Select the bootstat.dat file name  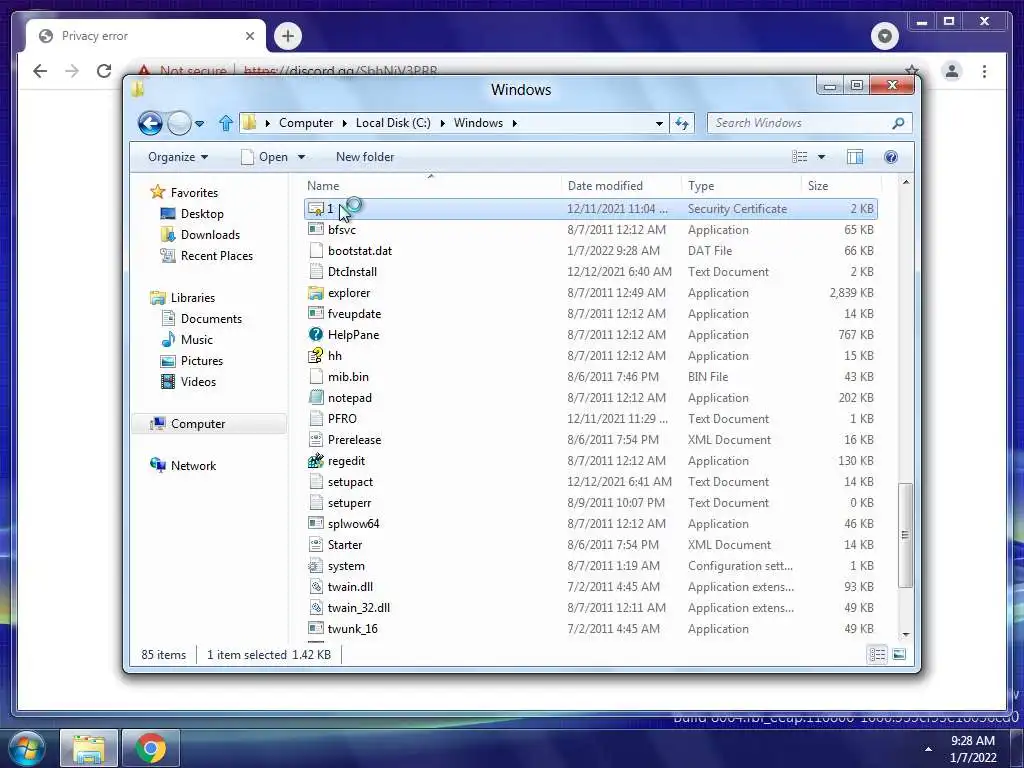pos(360,251)
